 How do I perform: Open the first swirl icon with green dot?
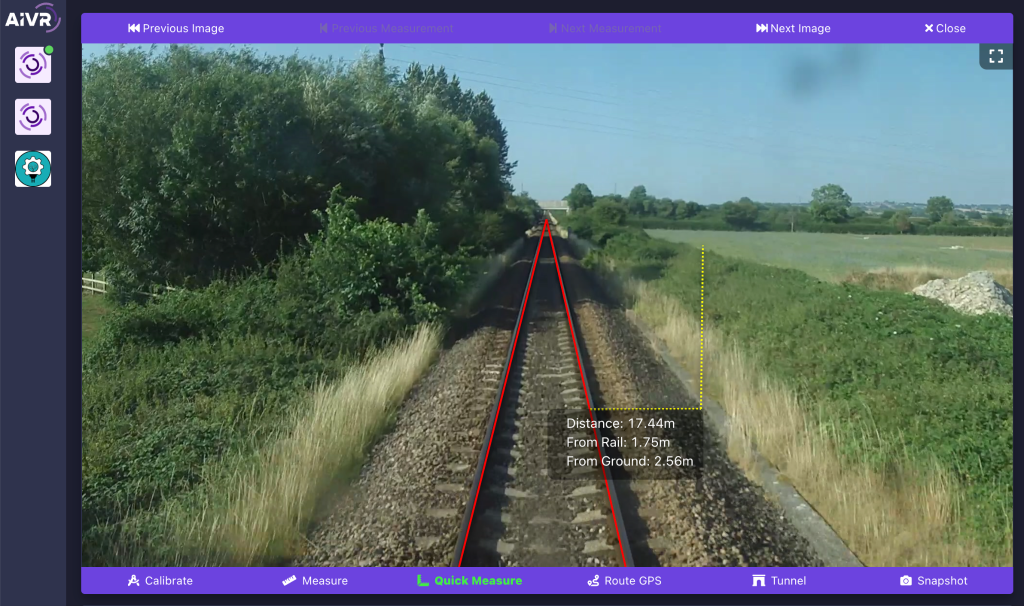tap(33, 65)
